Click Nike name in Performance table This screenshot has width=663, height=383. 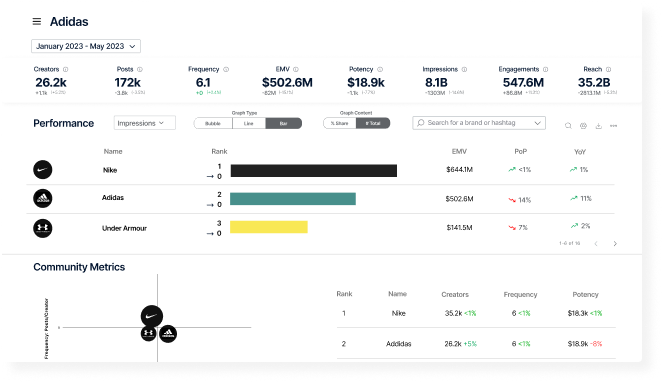click(110, 170)
